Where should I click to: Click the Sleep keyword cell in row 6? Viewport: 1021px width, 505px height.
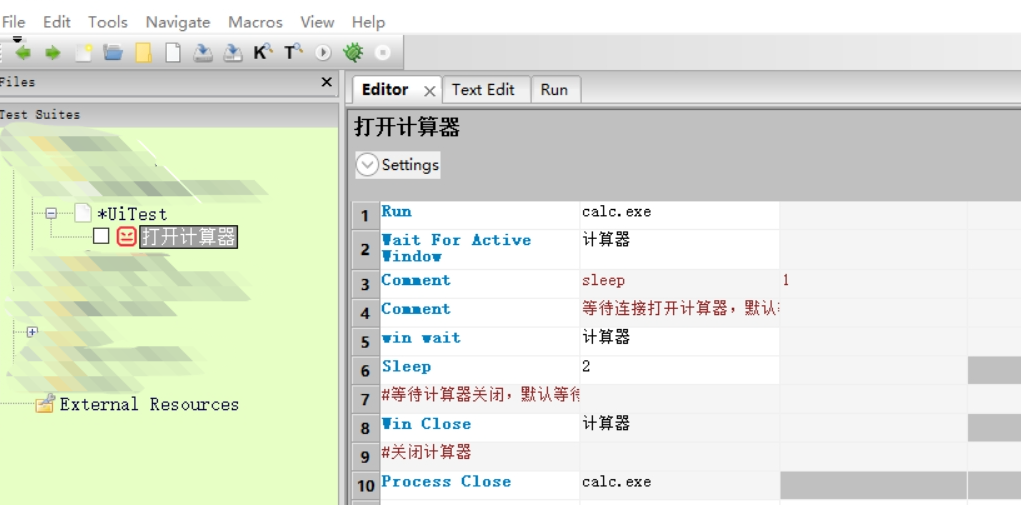point(480,370)
